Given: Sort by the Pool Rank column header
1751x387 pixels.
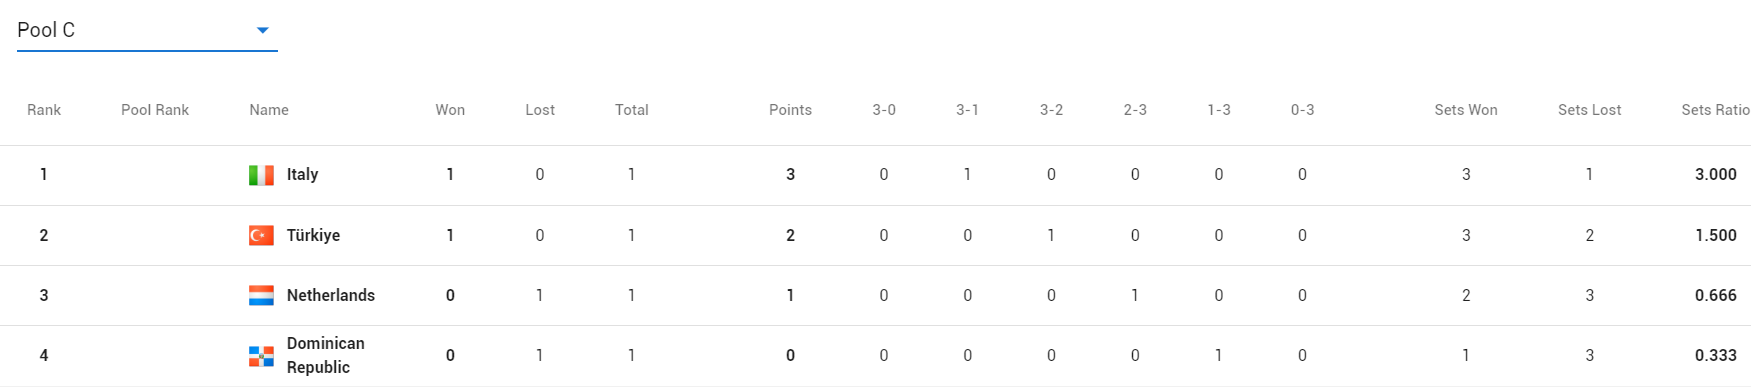Looking at the screenshot, I should coord(155,110).
